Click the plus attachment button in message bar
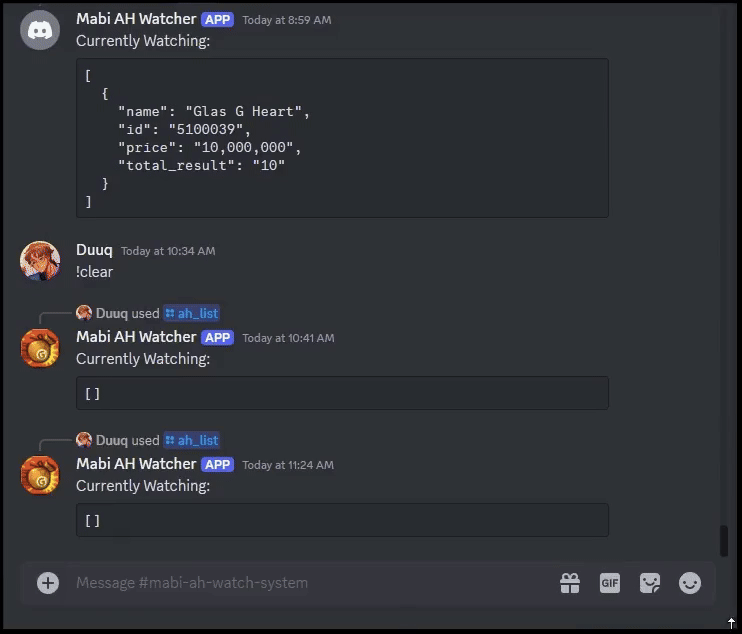Screen dimensions: 742x634 [x=48, y=583]
